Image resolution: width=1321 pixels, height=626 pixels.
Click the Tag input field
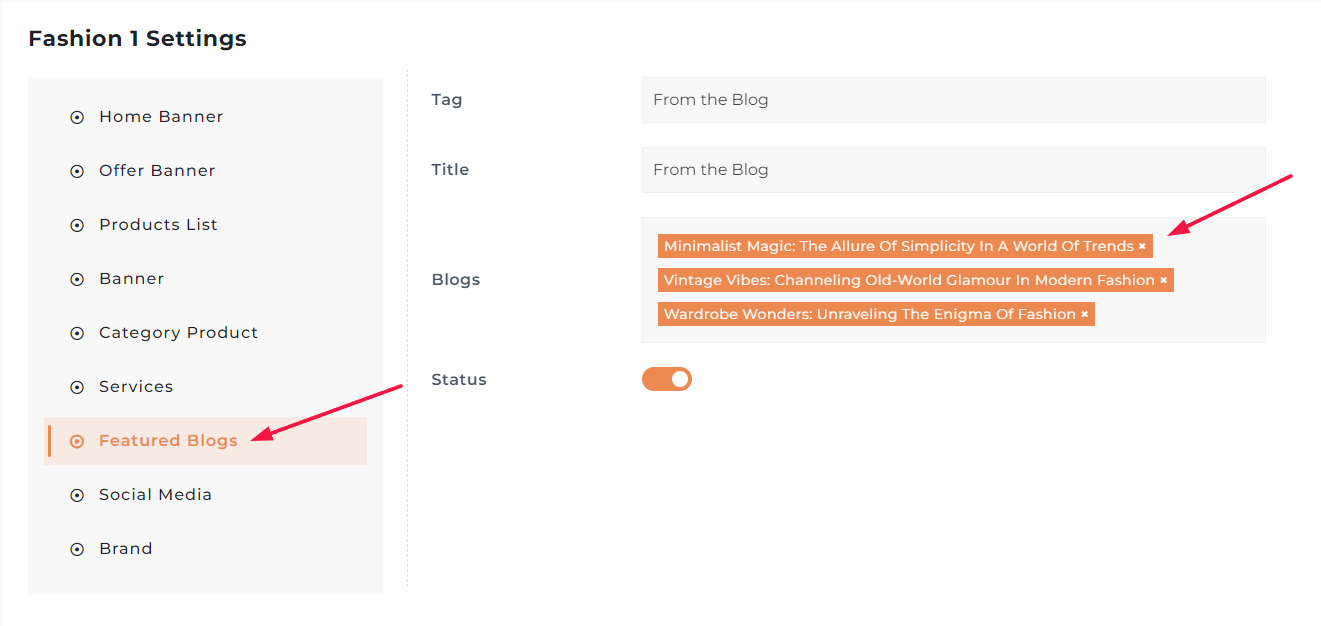pyautogui.click(x=953, y=100)
